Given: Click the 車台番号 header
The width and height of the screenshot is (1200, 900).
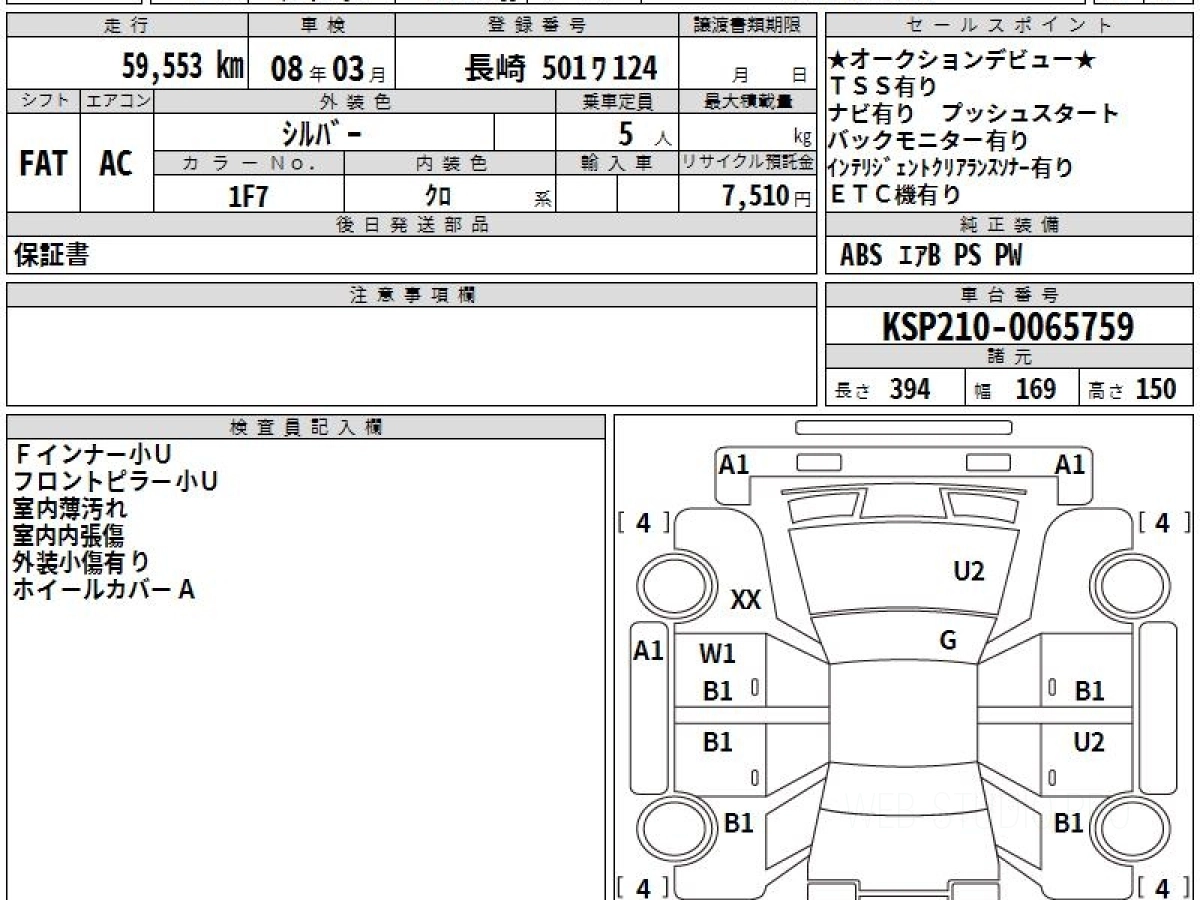Looking at the screenshot, I should click(1010, 295).
